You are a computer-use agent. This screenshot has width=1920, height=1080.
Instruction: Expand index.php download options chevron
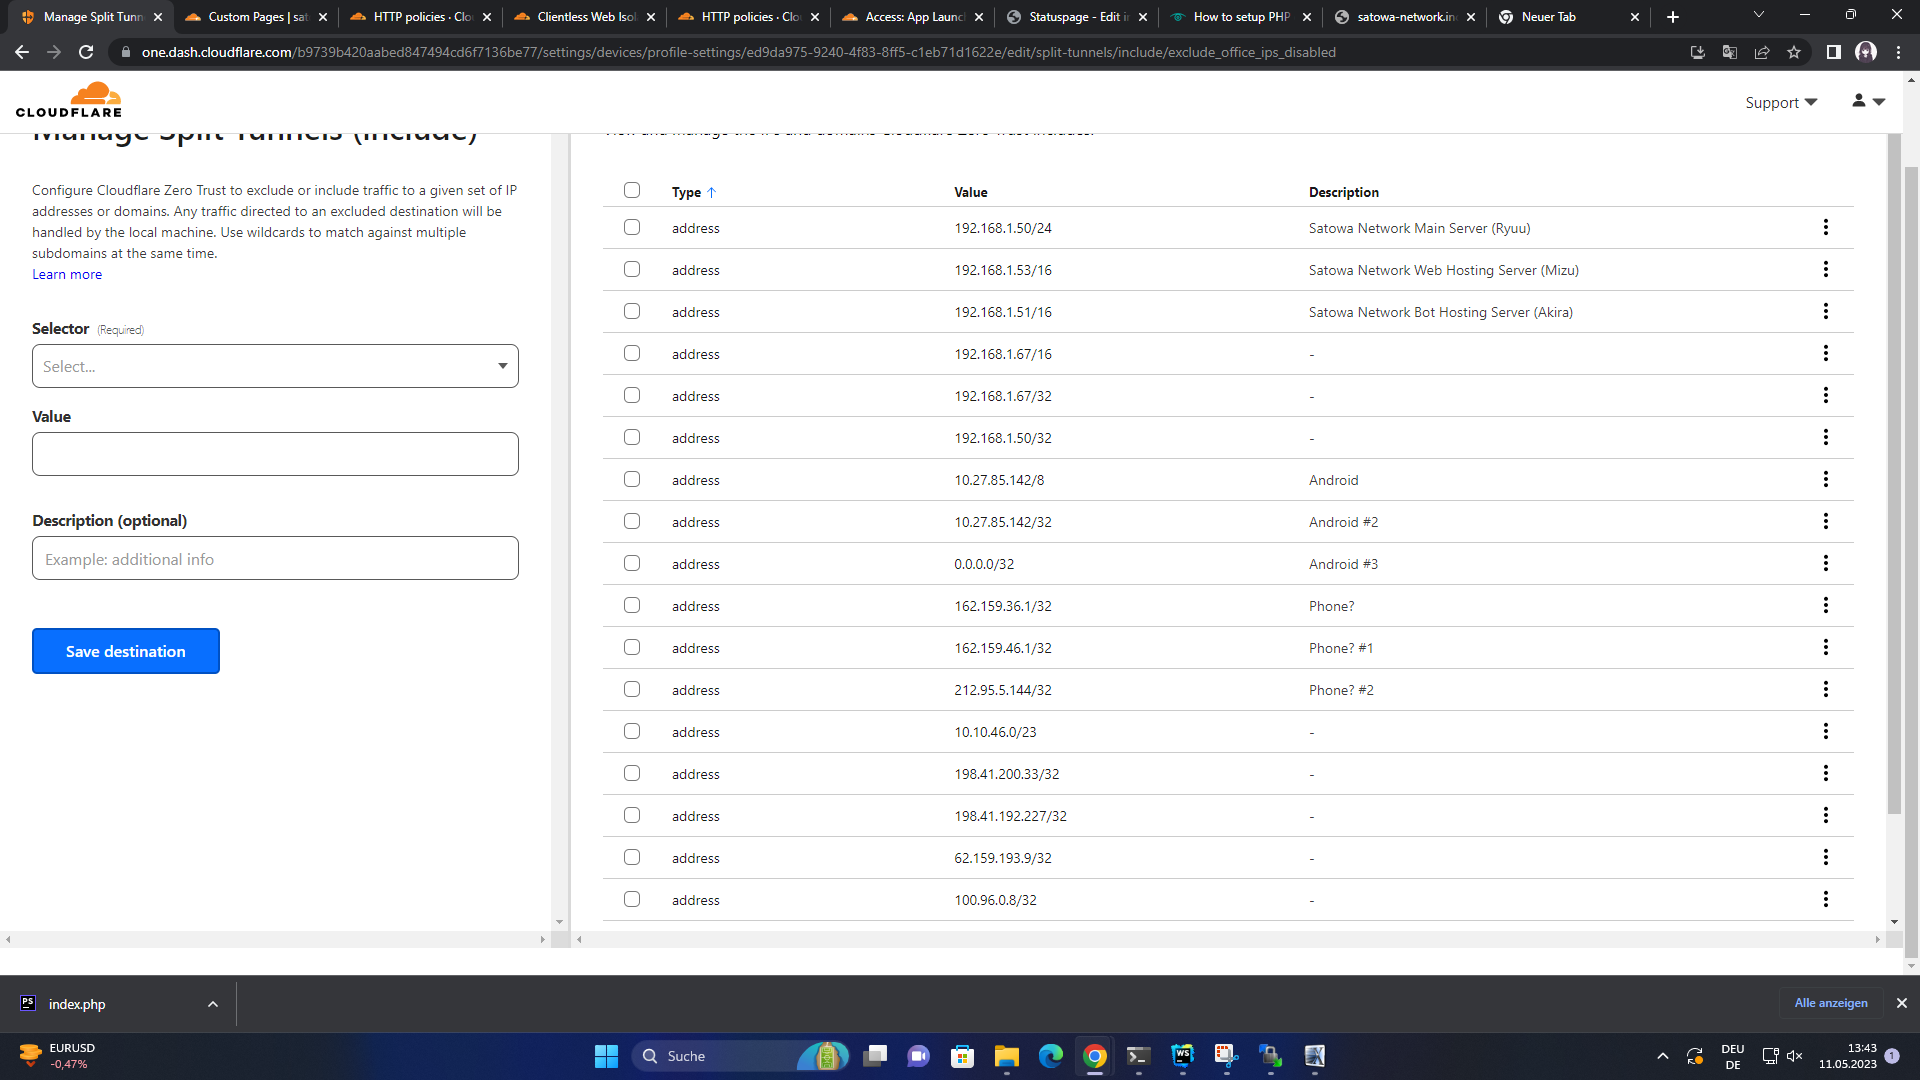(x=212, y=1004)
